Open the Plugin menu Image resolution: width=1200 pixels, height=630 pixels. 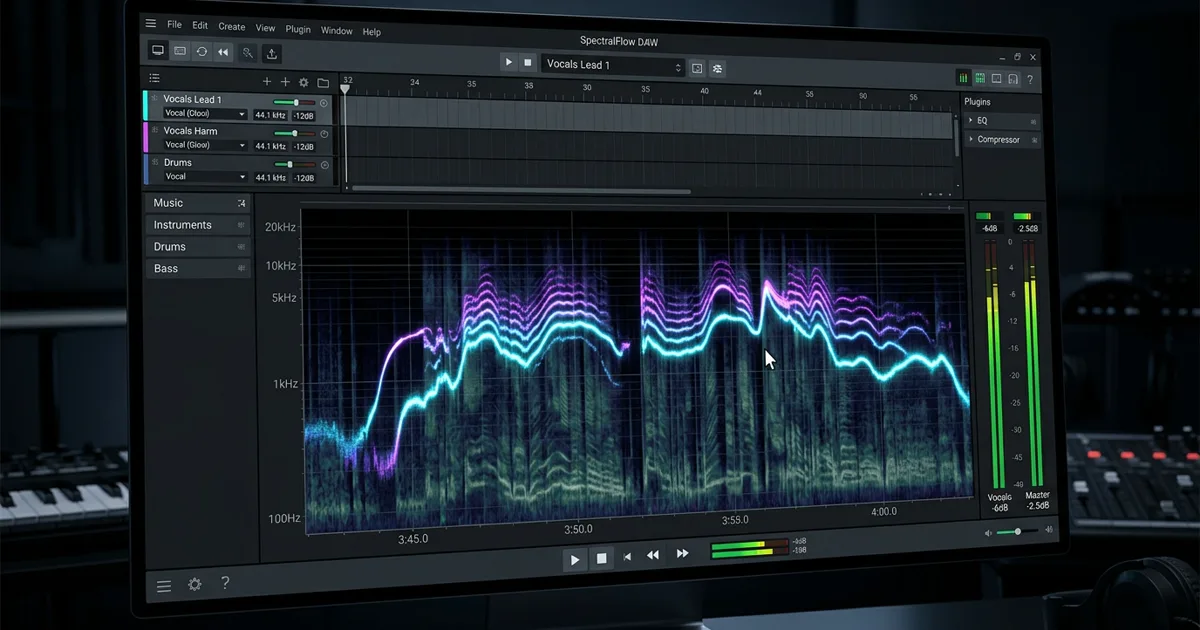298,30
